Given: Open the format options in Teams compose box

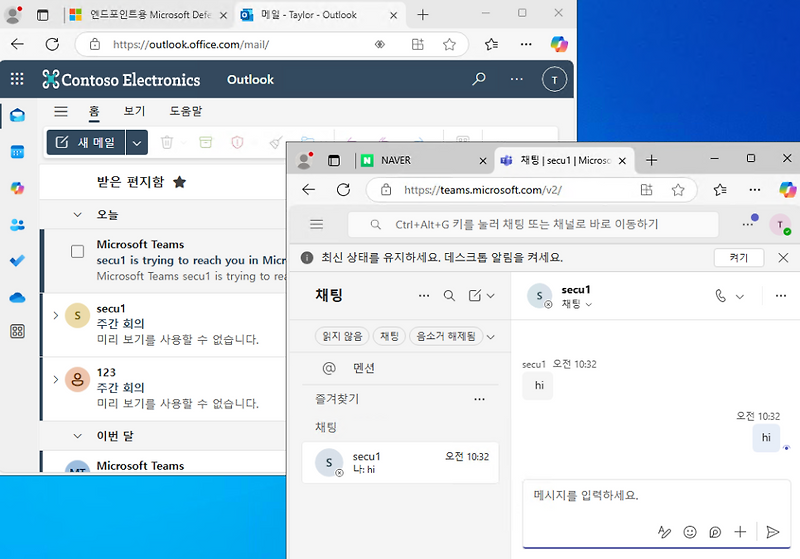Looking at the screenshot, I should point(664,532).
